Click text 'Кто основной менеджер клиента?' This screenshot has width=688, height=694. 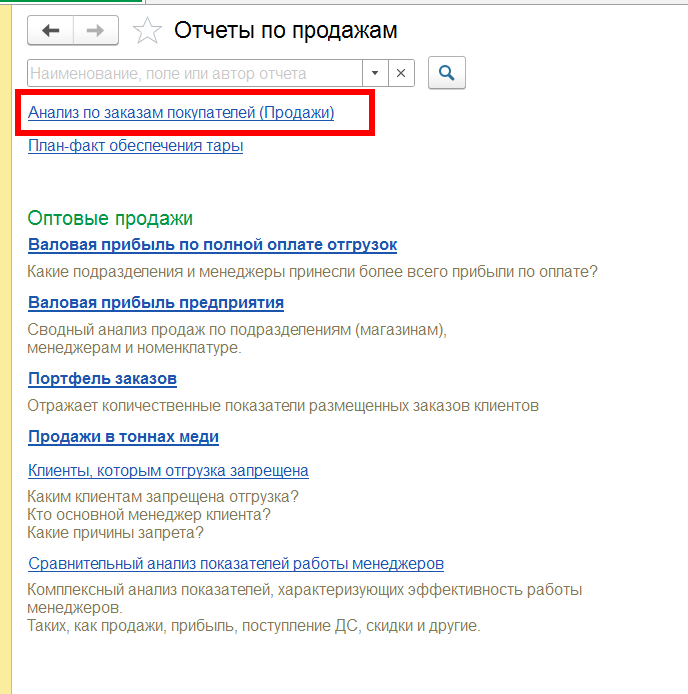(x=149, y=515)
